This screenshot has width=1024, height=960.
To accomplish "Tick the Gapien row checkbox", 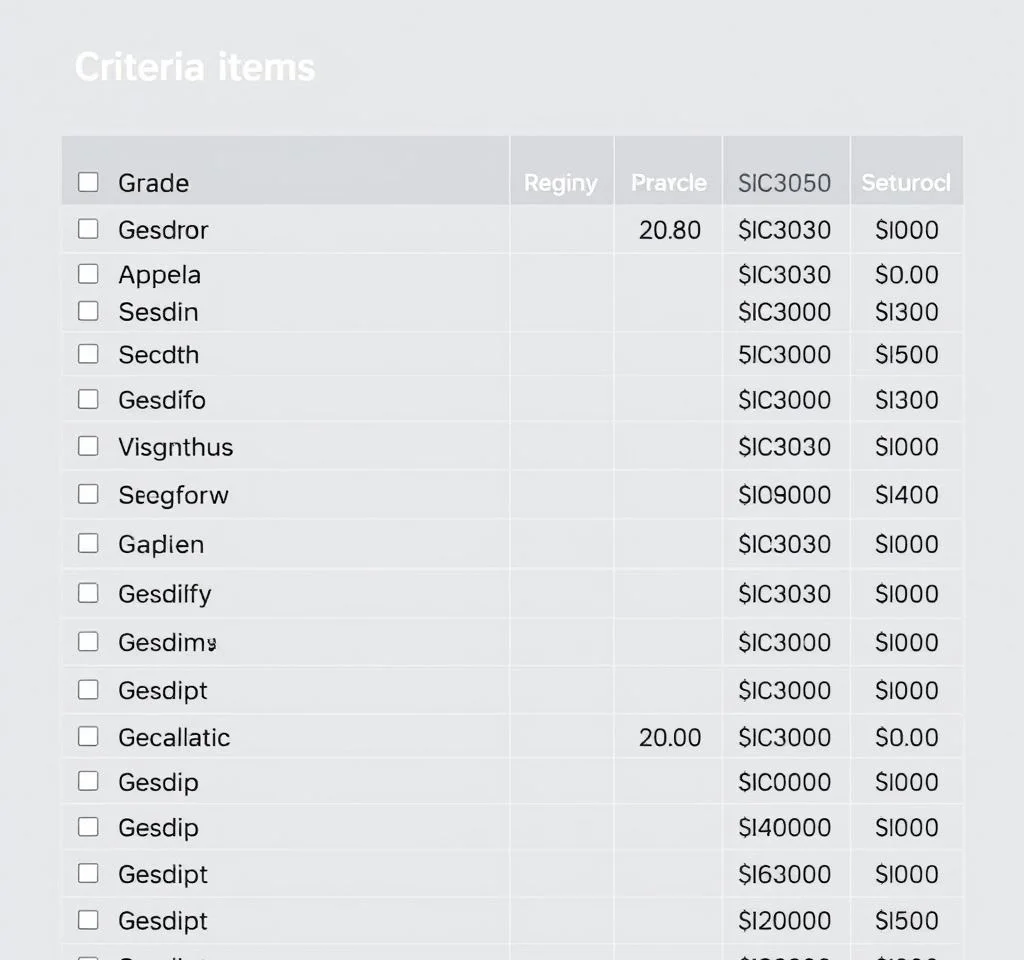I will point(89,544).
